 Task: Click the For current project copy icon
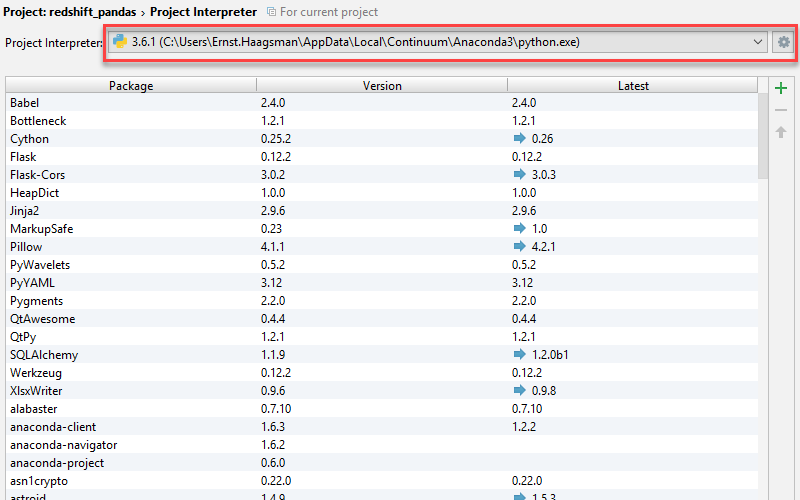(x=271, y=12)
